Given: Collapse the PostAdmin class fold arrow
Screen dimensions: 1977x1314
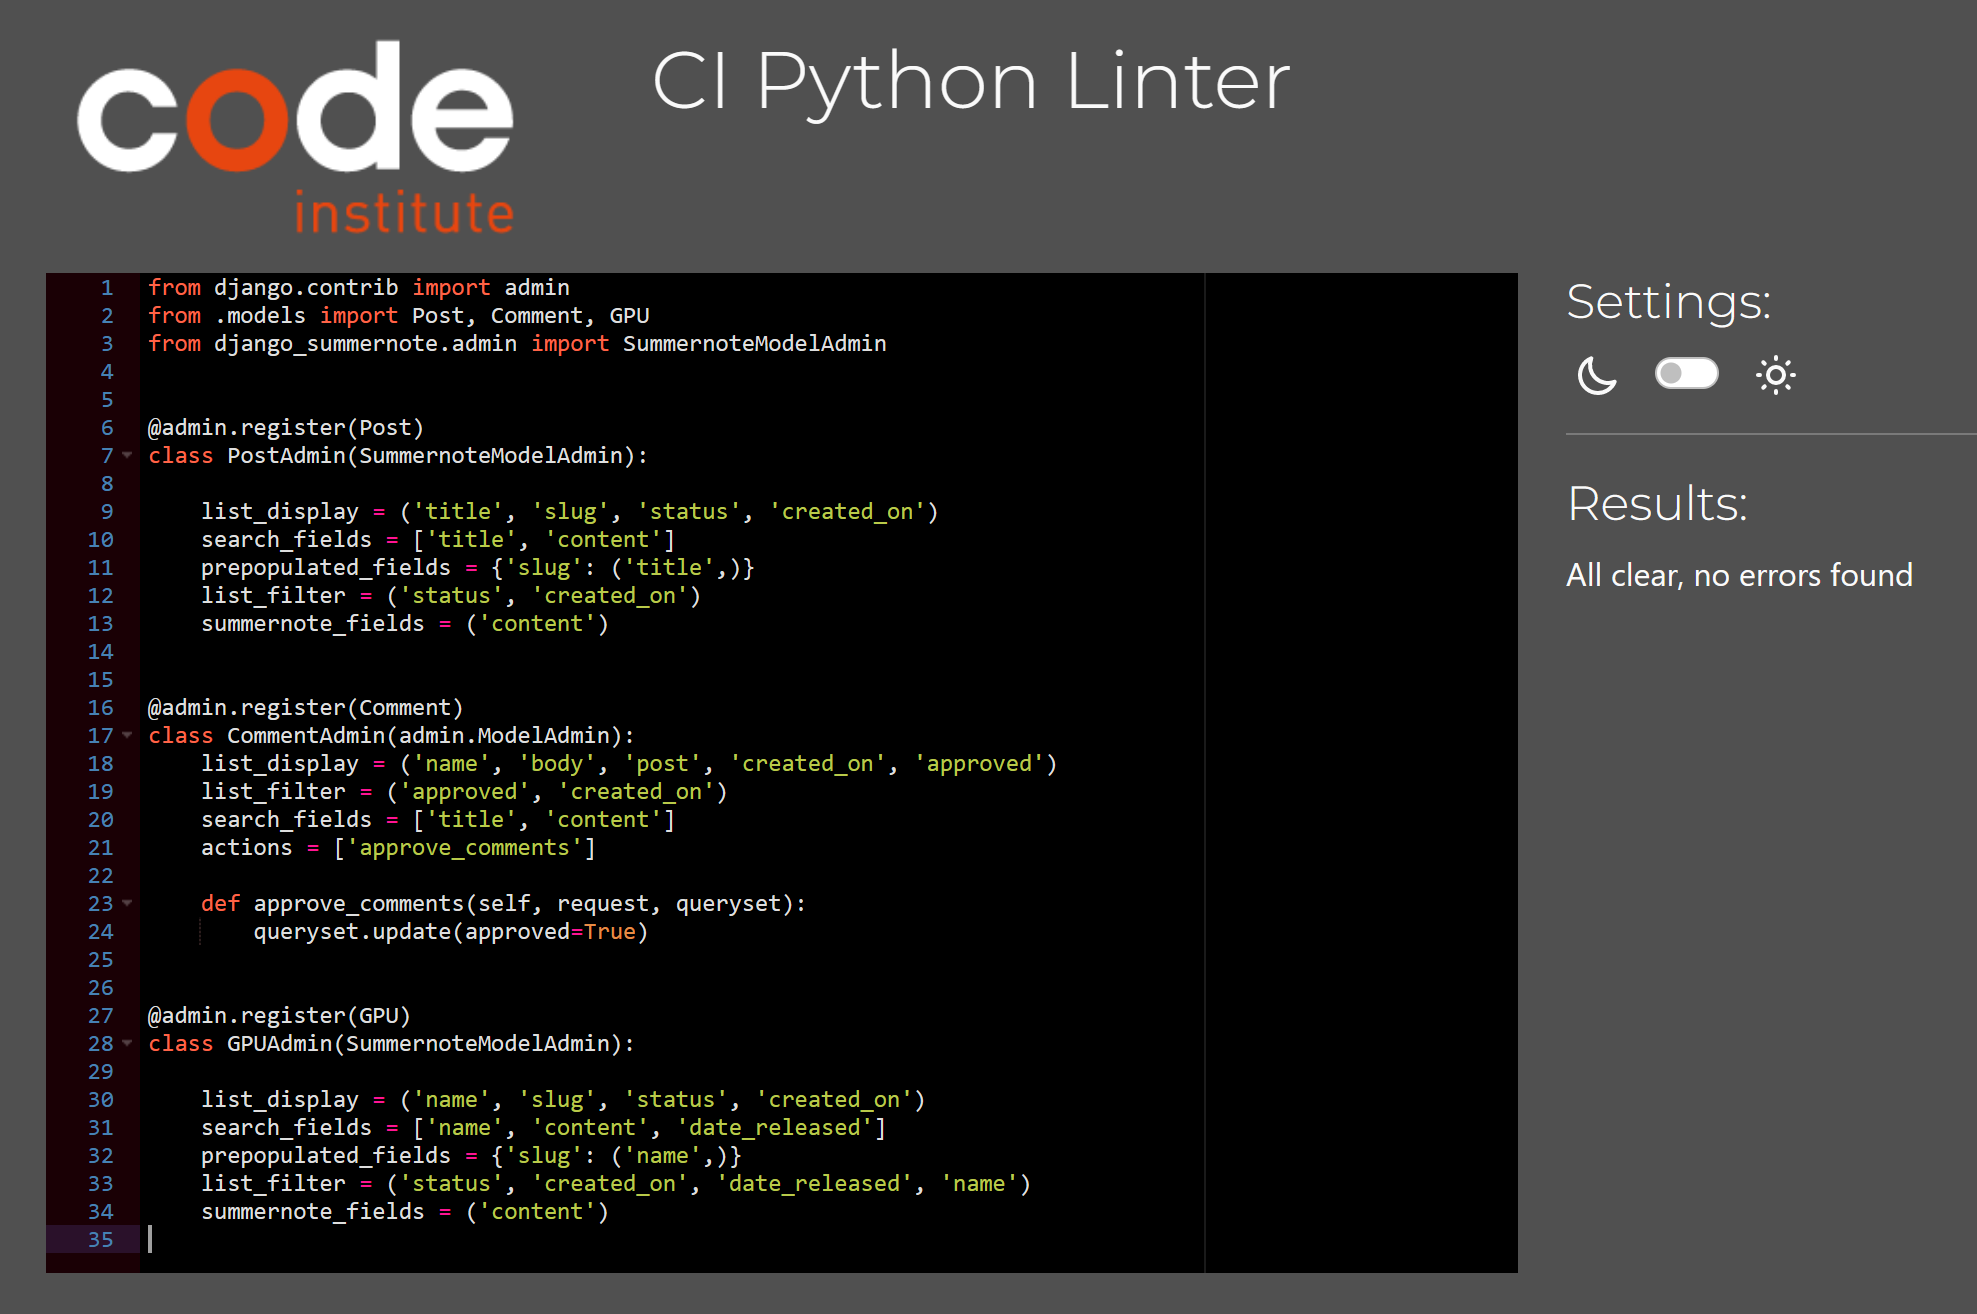Looking at the screenshot, I should [127, 455].
